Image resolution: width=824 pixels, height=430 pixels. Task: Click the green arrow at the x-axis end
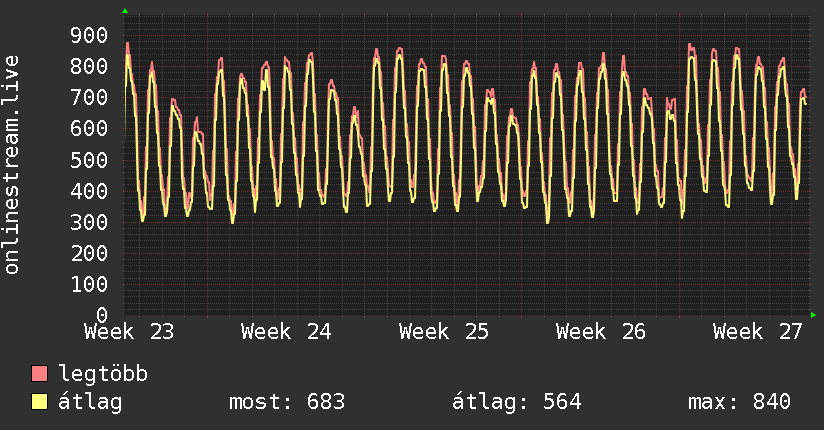(813, 315)
